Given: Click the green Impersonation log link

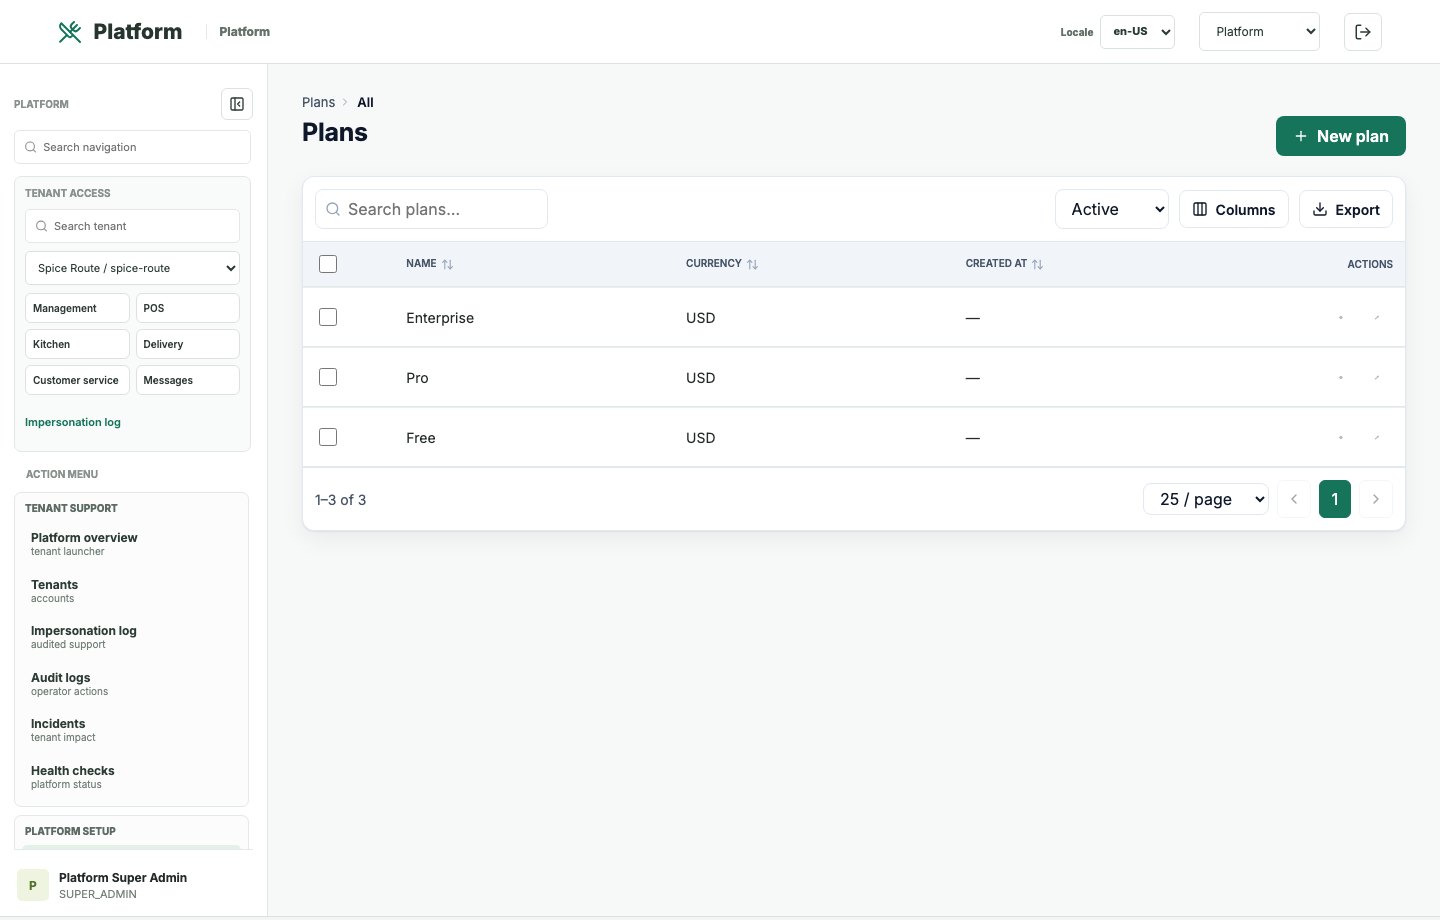Looking at the screenshot, I should (x=73, y=422).
